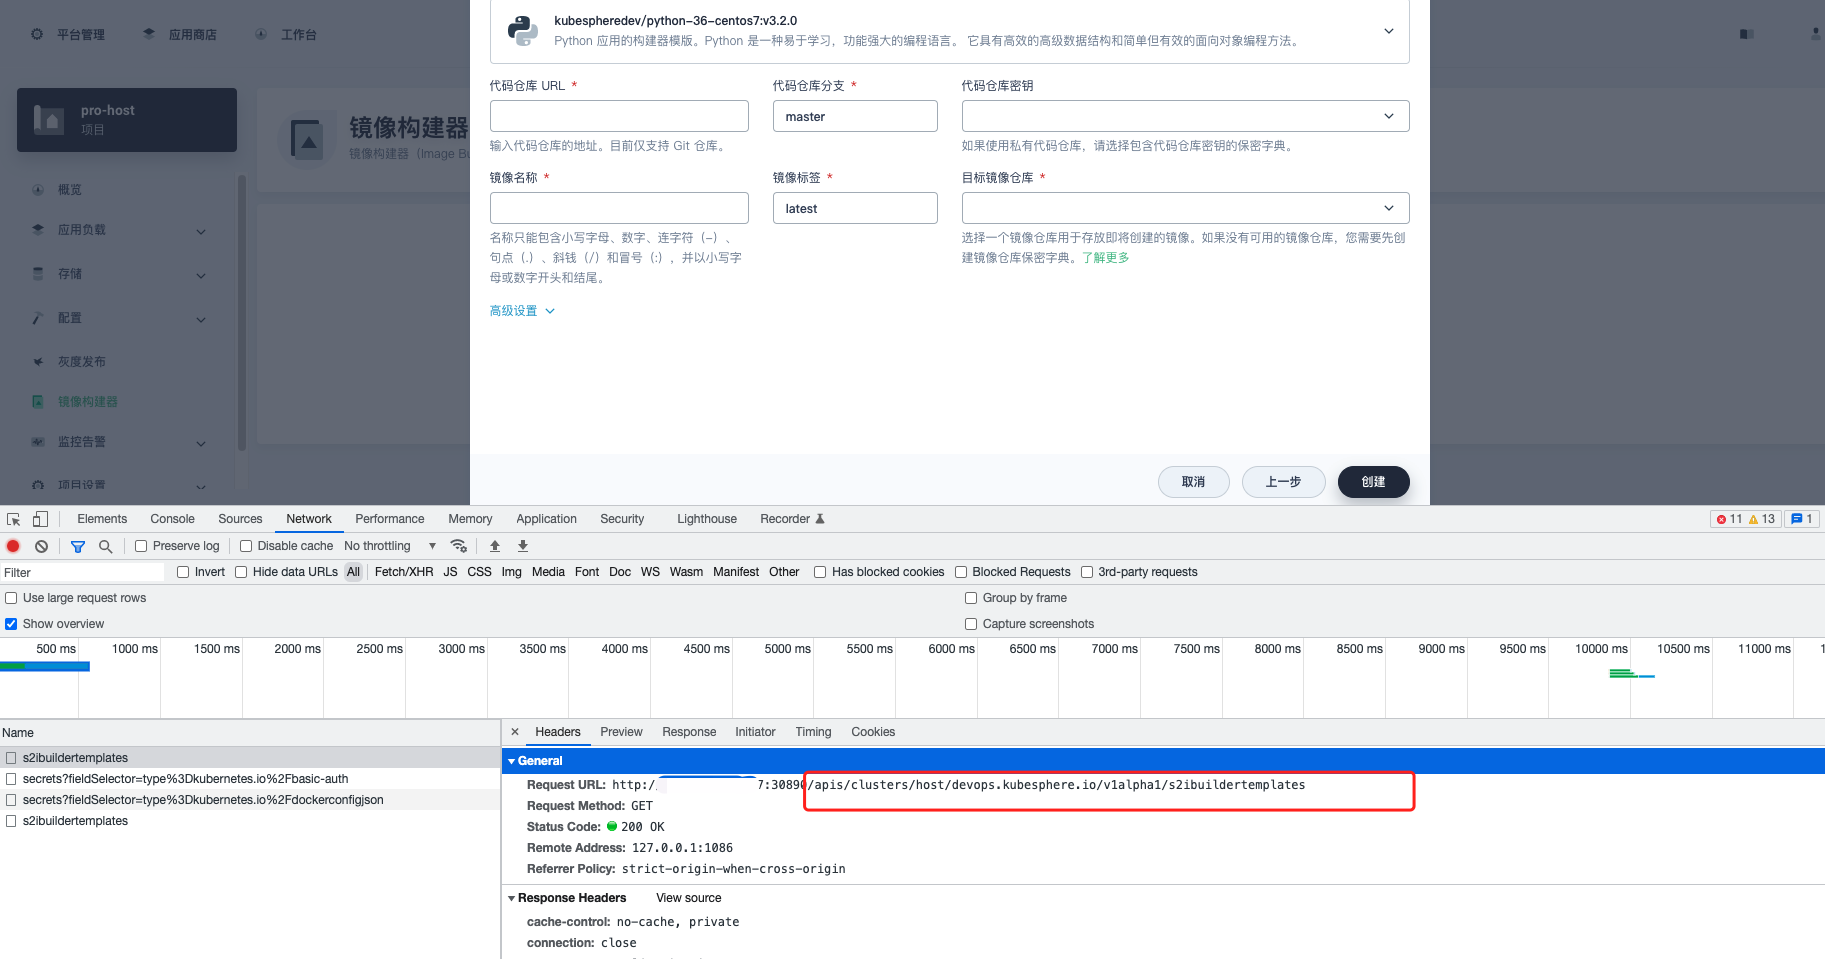Viewport: 1825px width, 959px height.
Task: Select the secrets basic-auth request row
Action: point(250,779)
